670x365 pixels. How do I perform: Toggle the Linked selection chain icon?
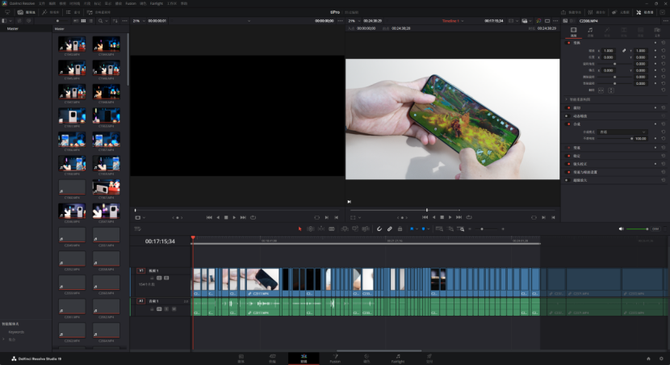390,229
